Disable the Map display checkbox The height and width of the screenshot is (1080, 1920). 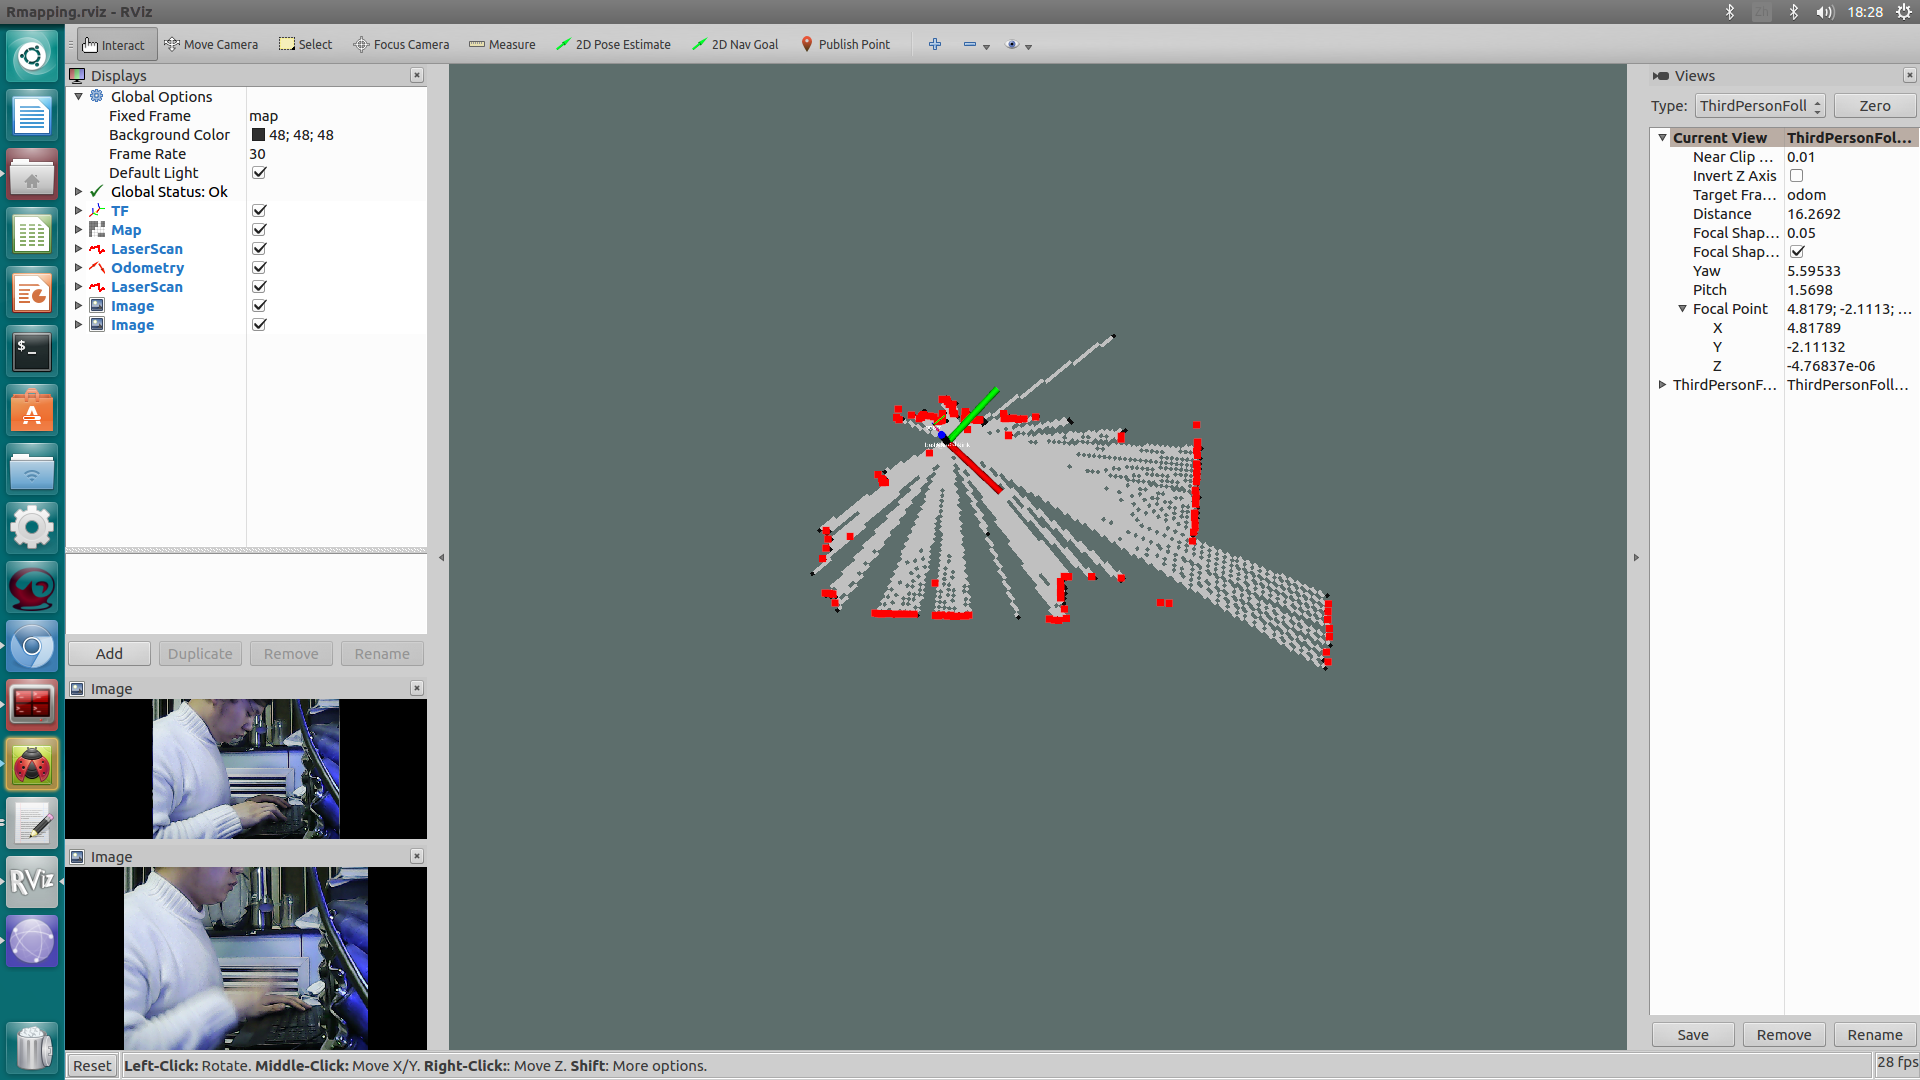pos(259,230)
